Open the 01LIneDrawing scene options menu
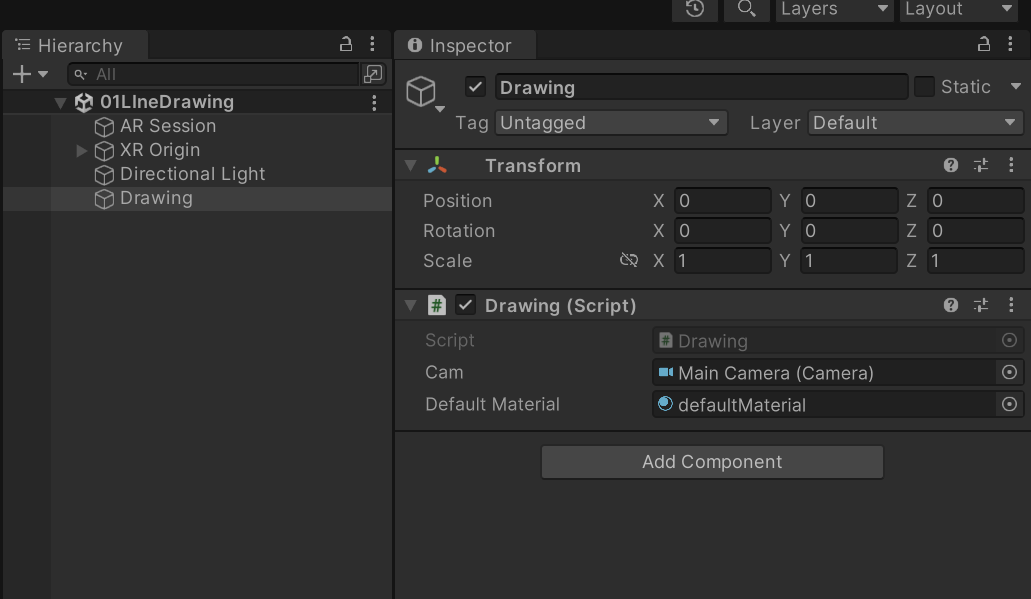Screen dimensions: 1031x599 pos(374,103)
